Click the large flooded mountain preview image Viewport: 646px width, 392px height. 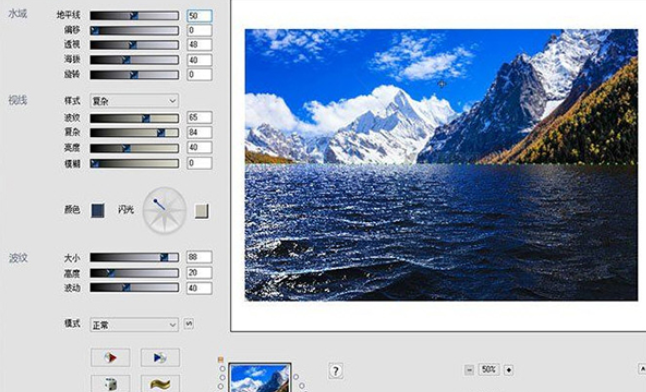pos(441,165)
